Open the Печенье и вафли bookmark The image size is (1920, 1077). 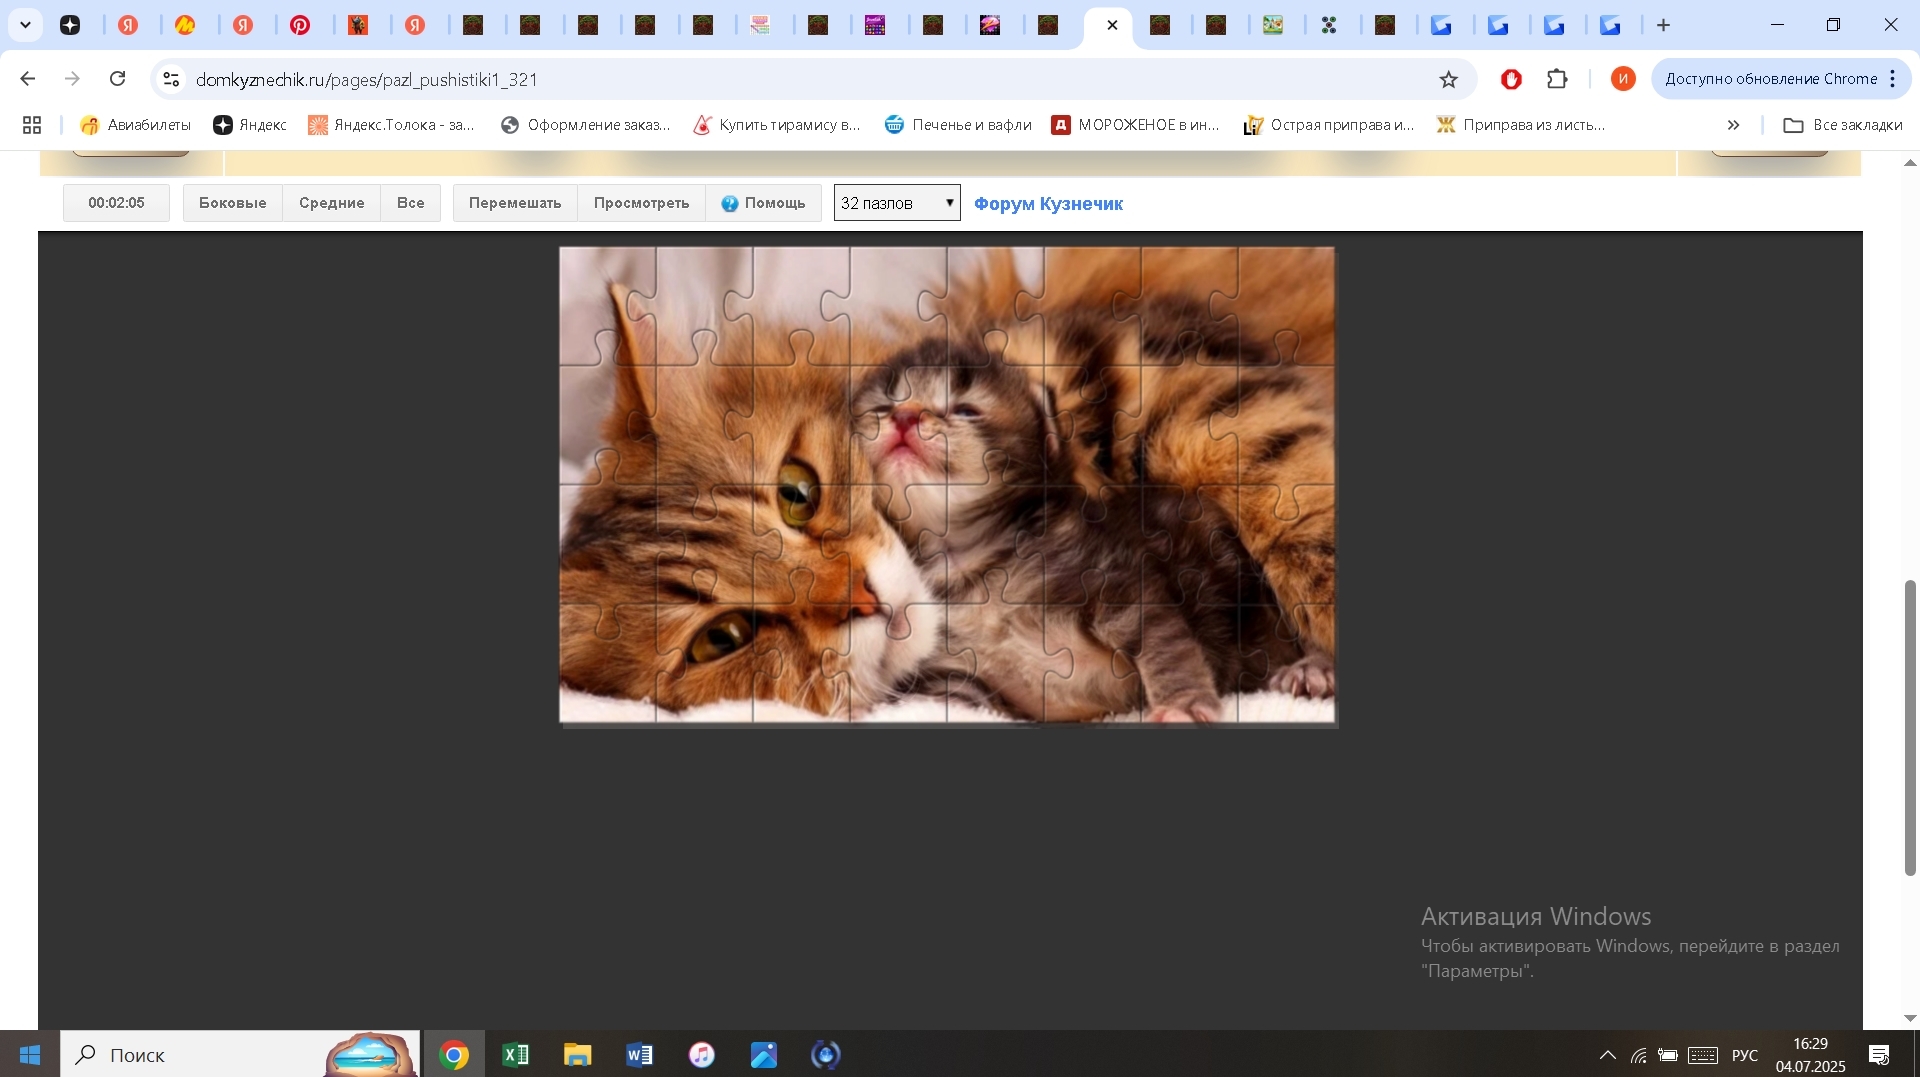coord(958,125)
